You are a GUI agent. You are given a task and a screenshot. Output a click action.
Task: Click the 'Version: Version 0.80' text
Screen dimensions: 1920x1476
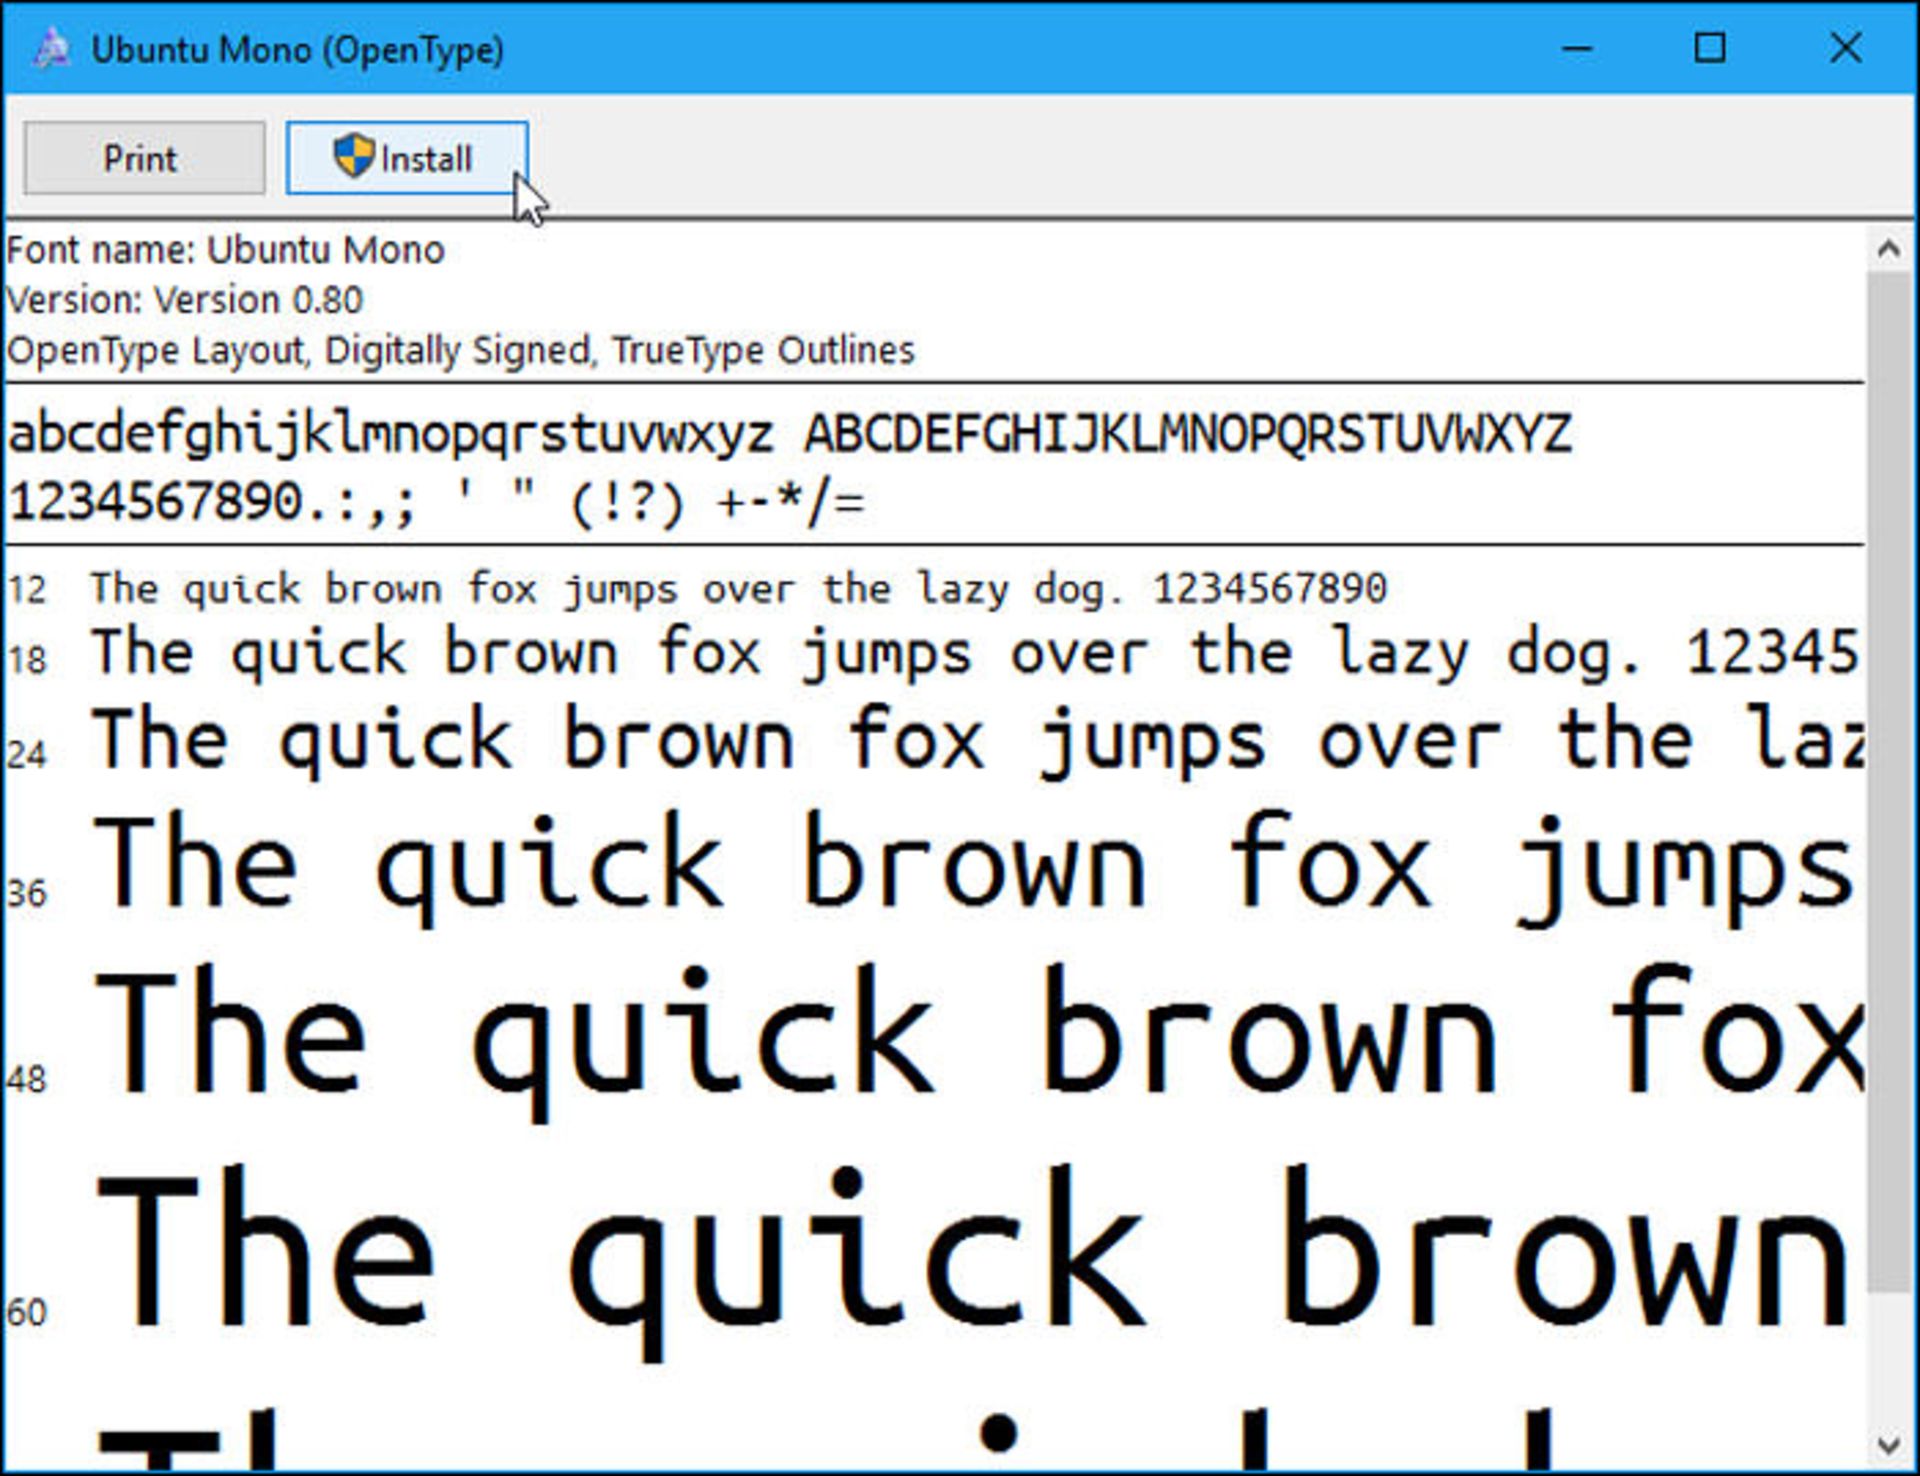(184, 300)
